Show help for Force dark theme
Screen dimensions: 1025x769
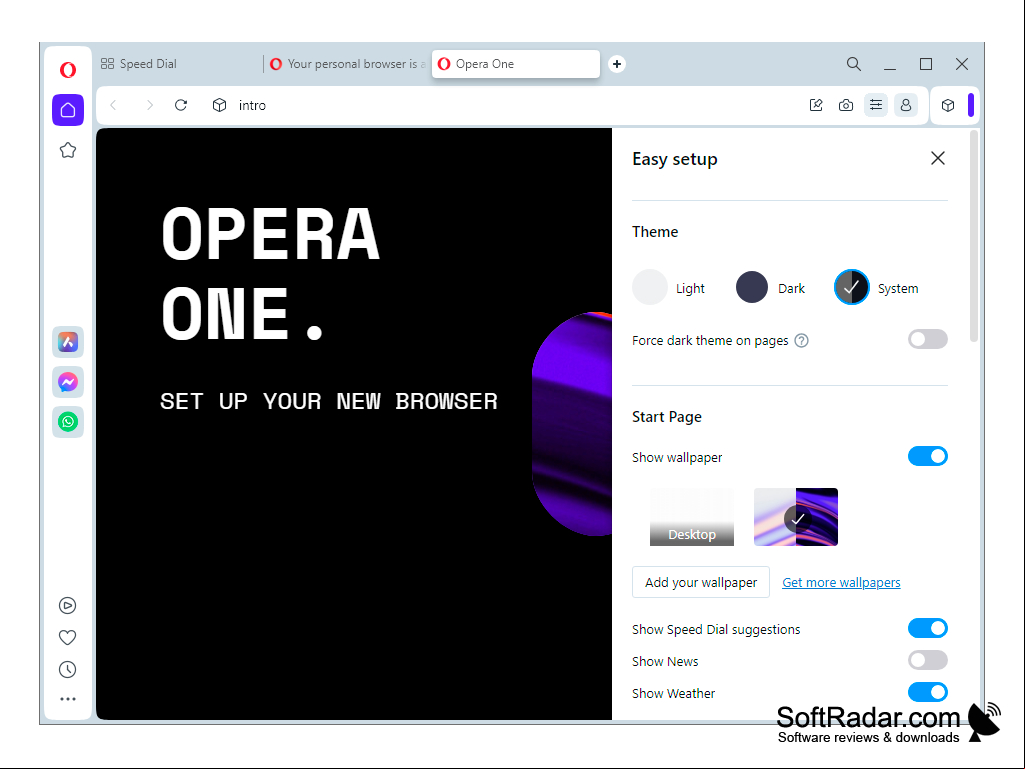click(x=801, y=341)
